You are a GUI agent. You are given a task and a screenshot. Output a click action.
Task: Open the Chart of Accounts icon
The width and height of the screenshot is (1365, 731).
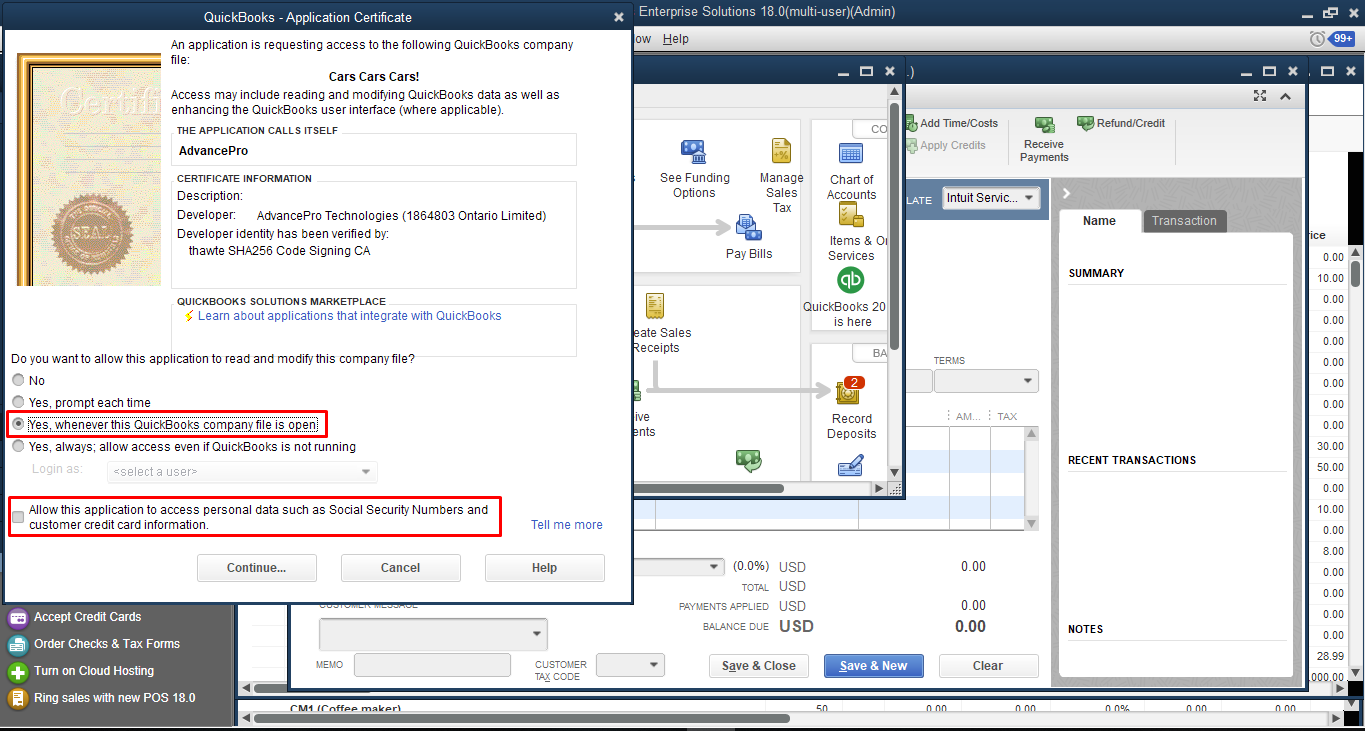tap(851, 154)
